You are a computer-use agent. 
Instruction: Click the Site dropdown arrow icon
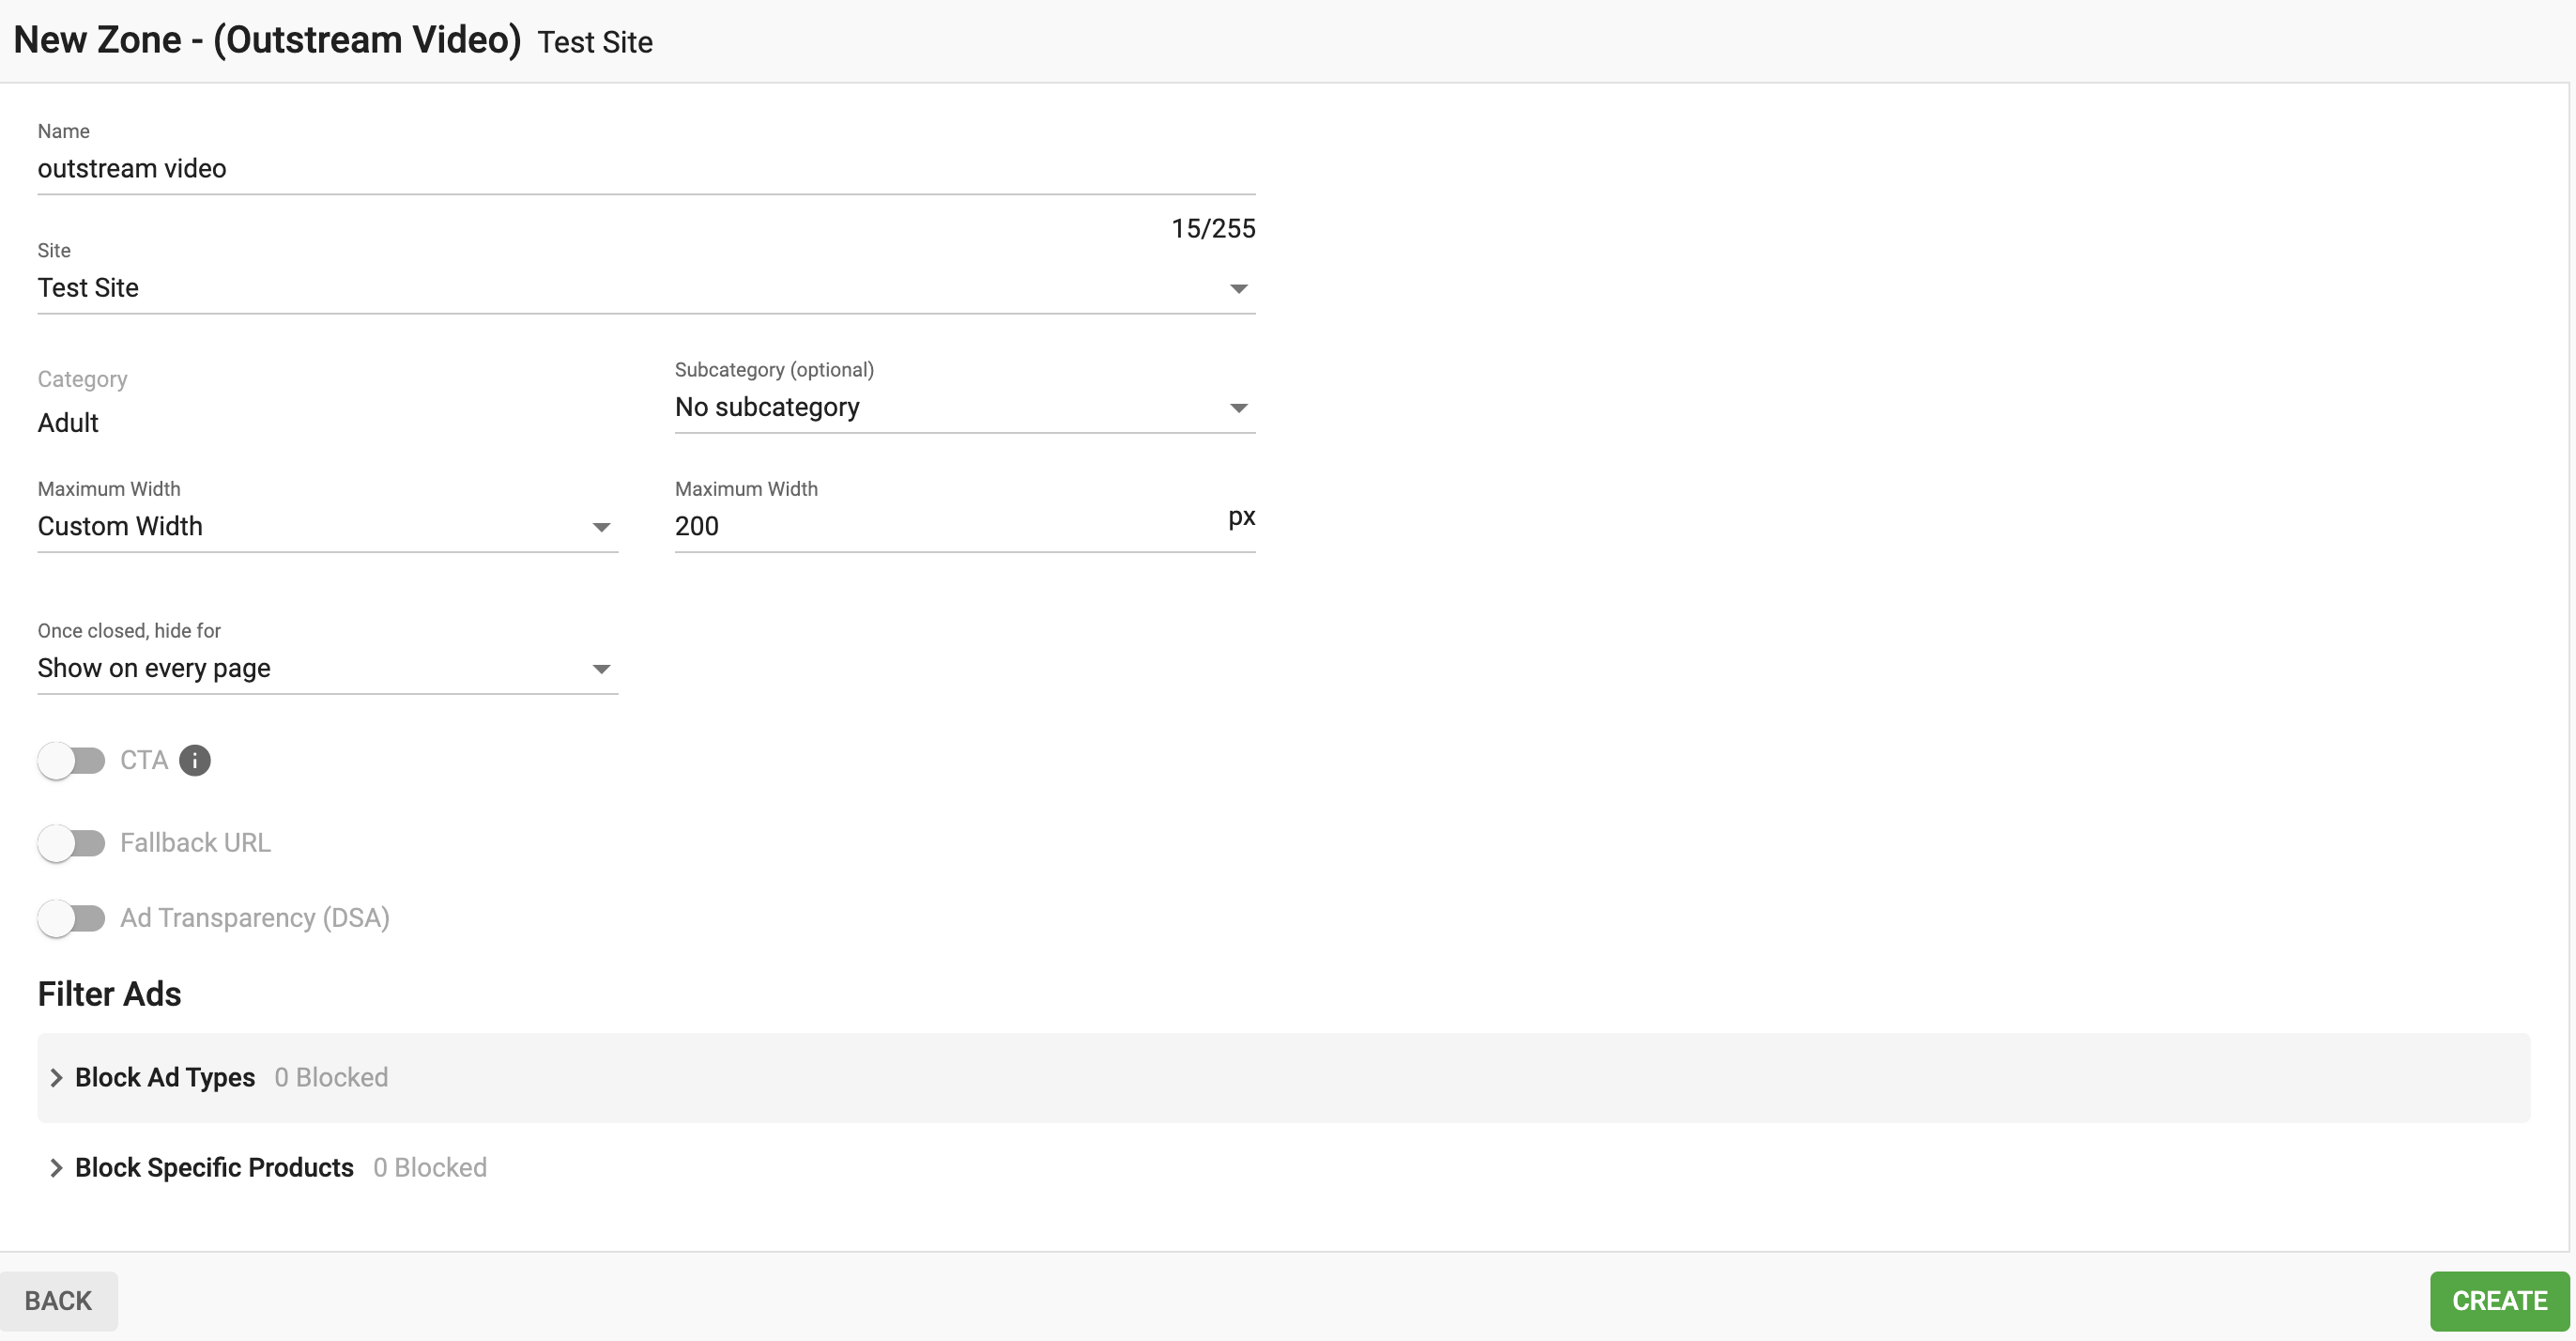coord(1238,289)
